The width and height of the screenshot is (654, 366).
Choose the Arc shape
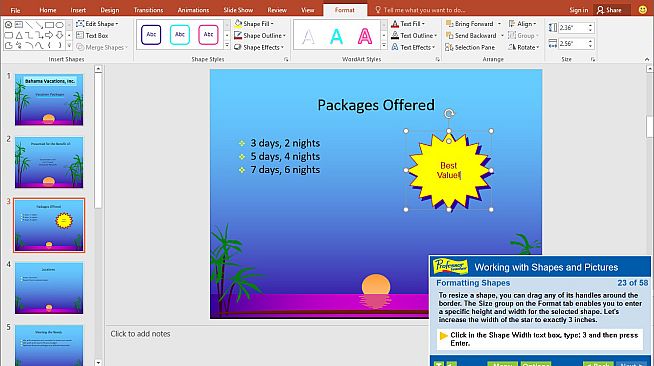(x=29, y=45)
